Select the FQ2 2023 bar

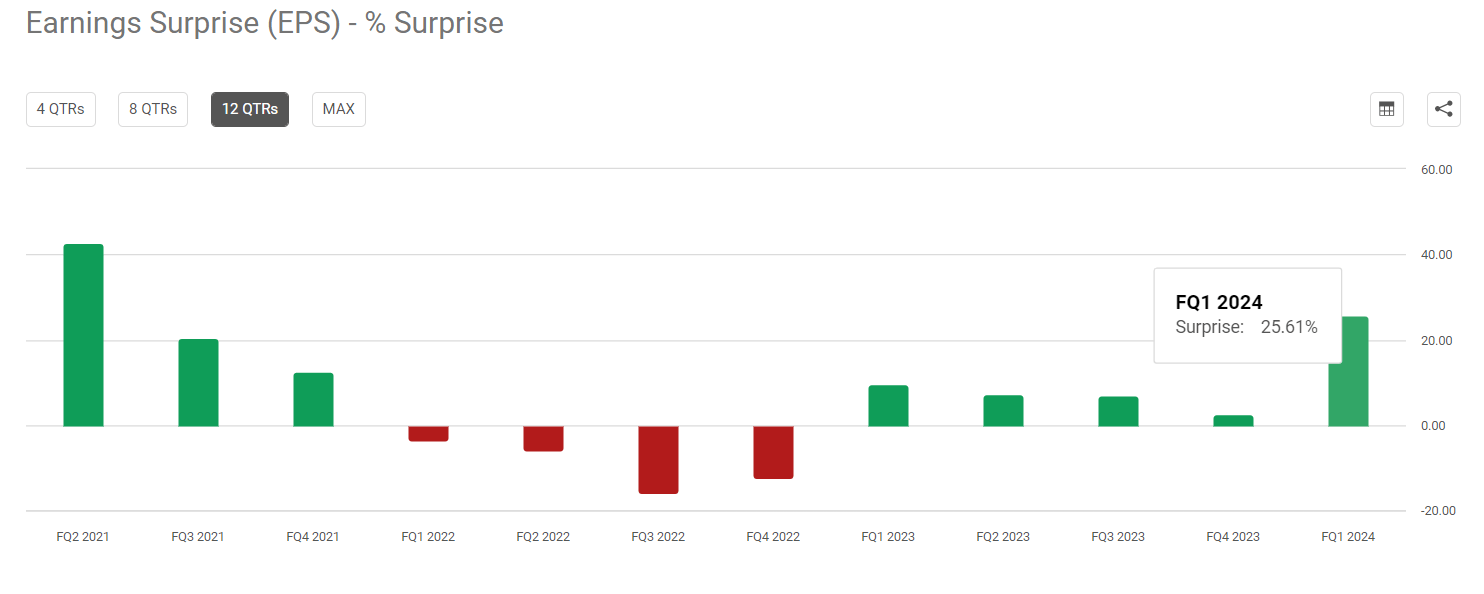tap(1003, 411)
